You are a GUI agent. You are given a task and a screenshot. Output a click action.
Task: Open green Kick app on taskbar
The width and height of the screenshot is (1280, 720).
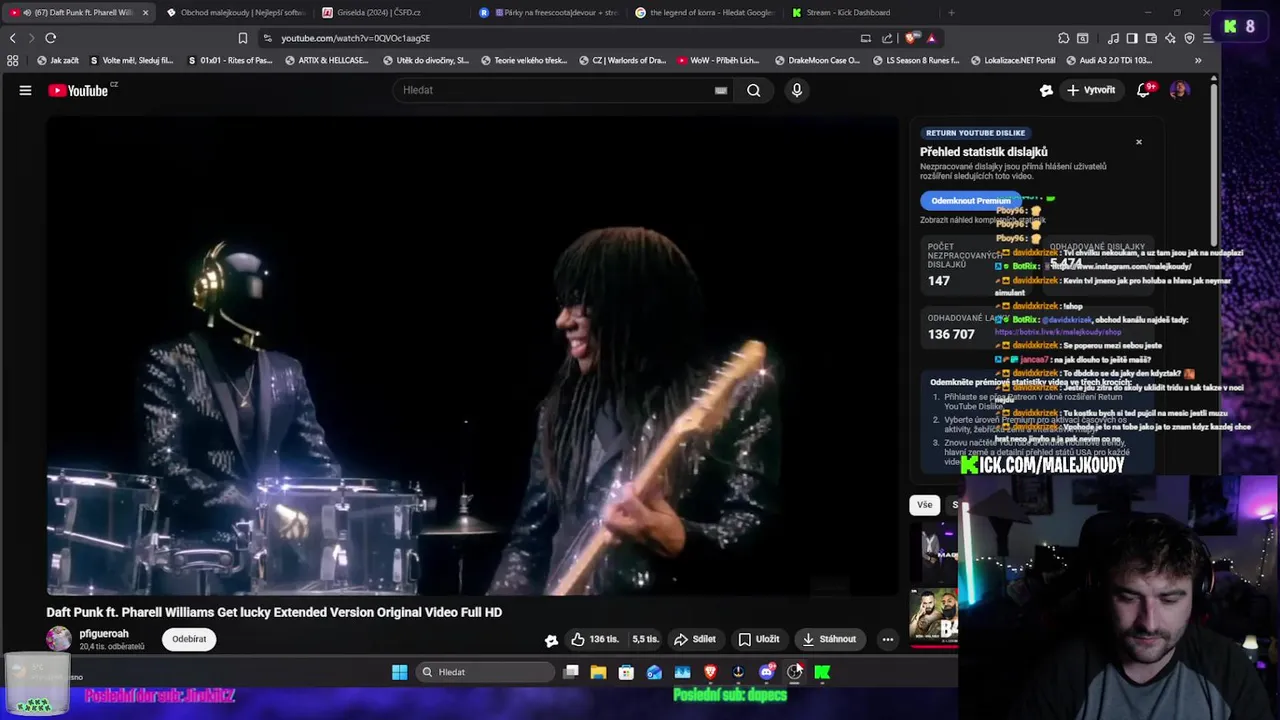click(x=822, y=672)
